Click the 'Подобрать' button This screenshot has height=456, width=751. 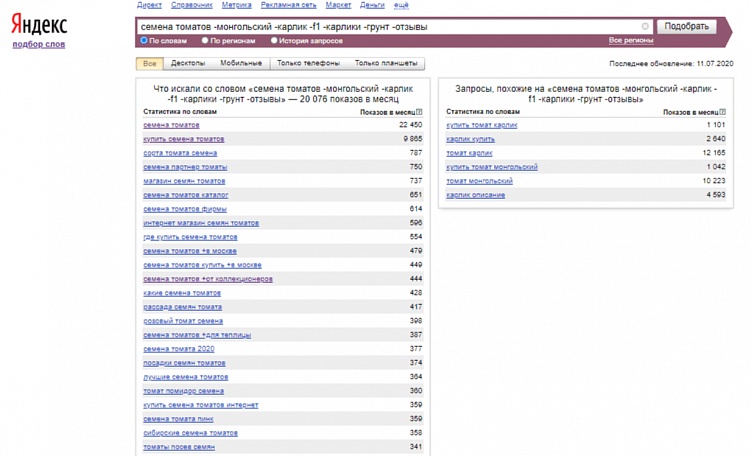coord(686,26)
